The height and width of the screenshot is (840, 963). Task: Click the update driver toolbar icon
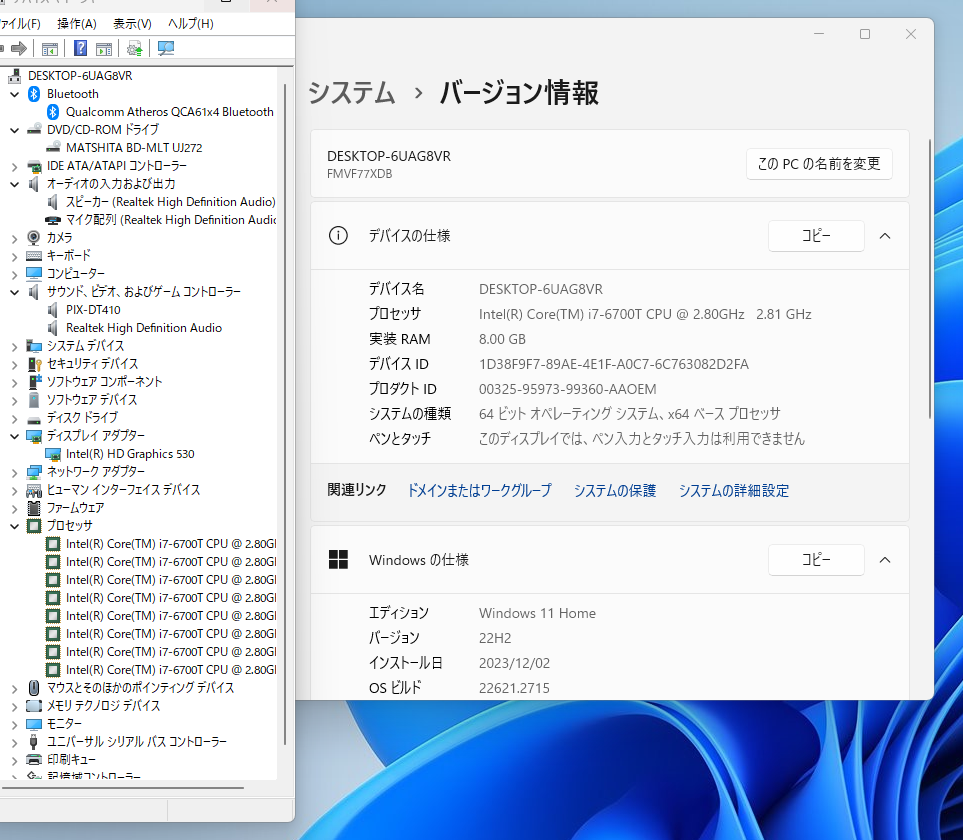135,48
